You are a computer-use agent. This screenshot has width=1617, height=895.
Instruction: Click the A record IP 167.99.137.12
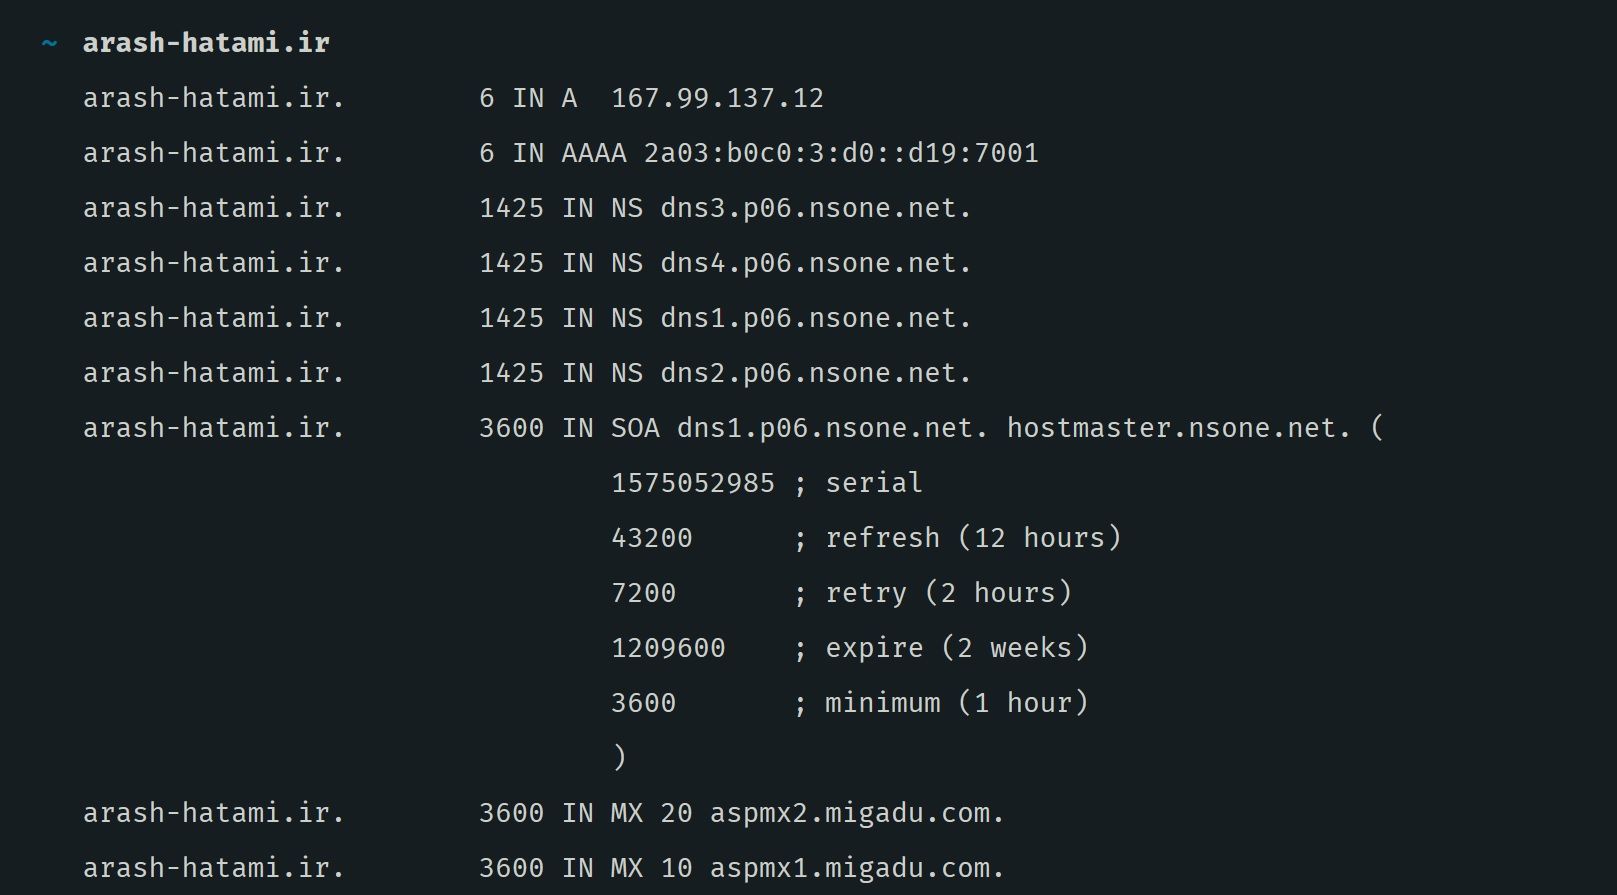click(x=717, y=98)
